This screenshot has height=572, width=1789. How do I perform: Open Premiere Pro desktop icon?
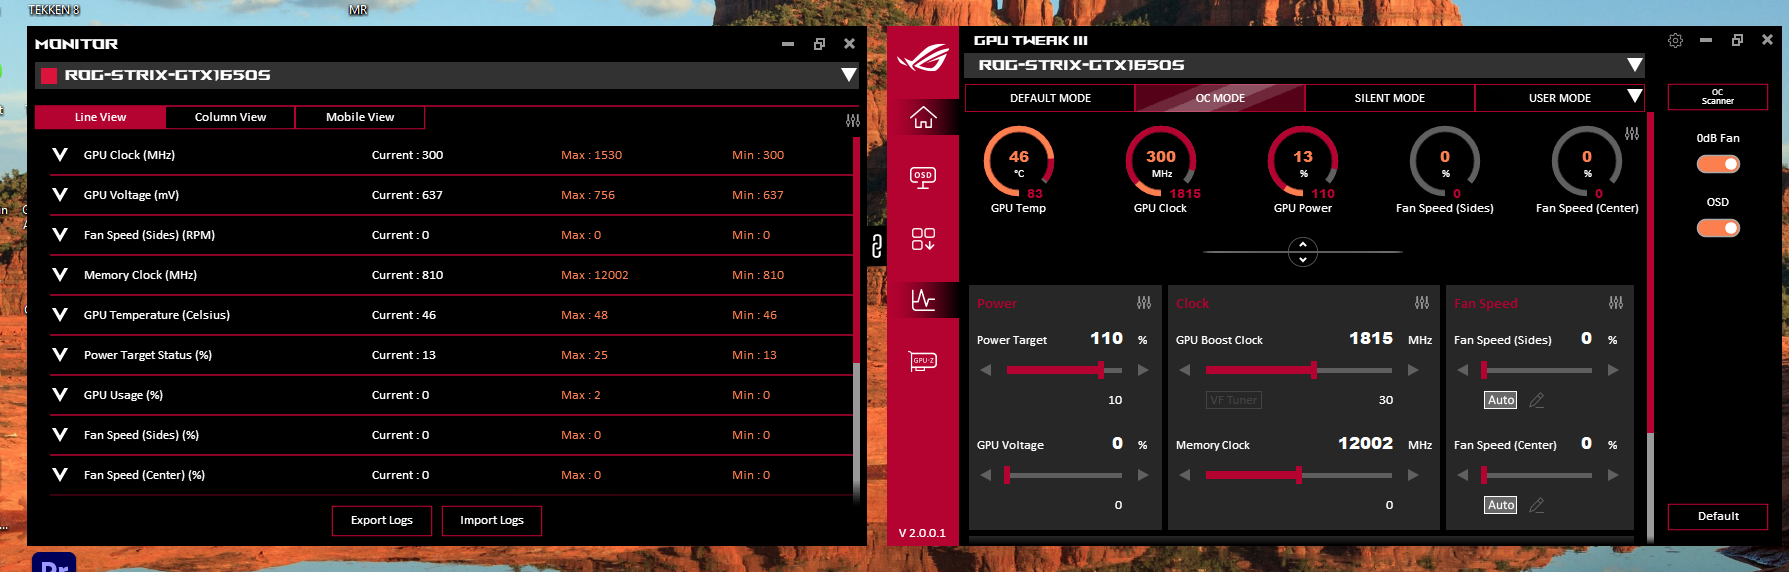click(x=54, y=562)
